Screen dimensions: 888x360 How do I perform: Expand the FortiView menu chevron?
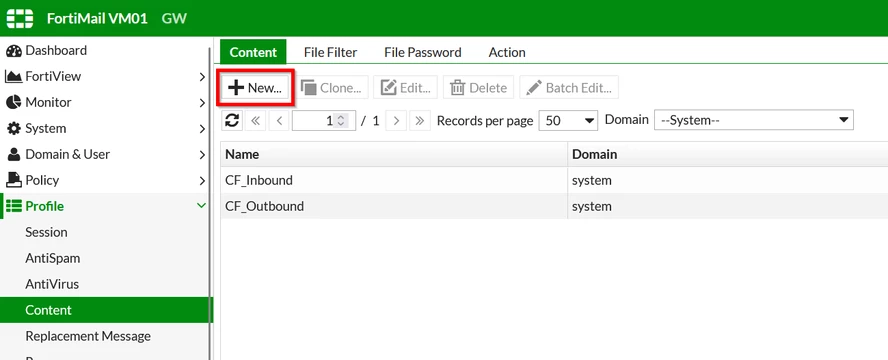click(x=202, y=76)
